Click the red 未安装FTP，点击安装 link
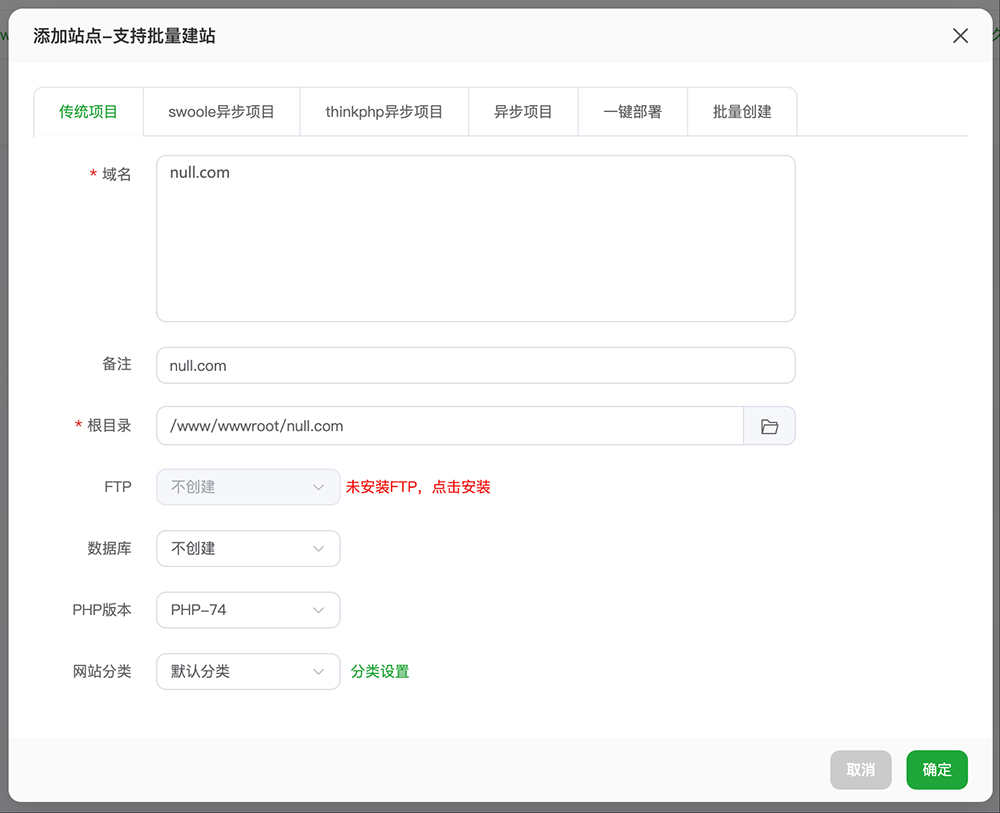This screenshot has width=1000, height=813. 418,487
